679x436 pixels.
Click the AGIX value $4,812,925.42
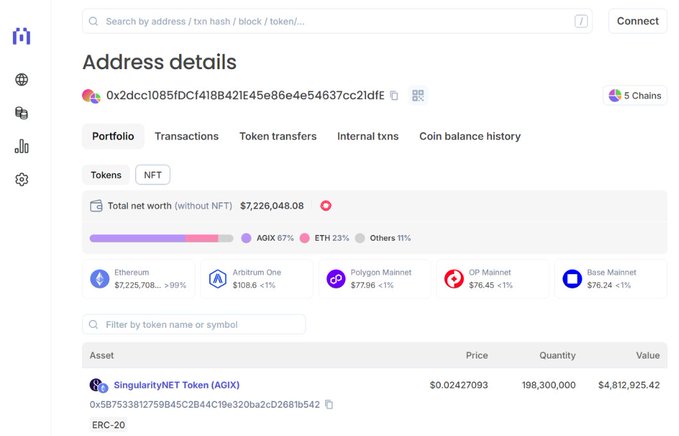tap(629, 385)
